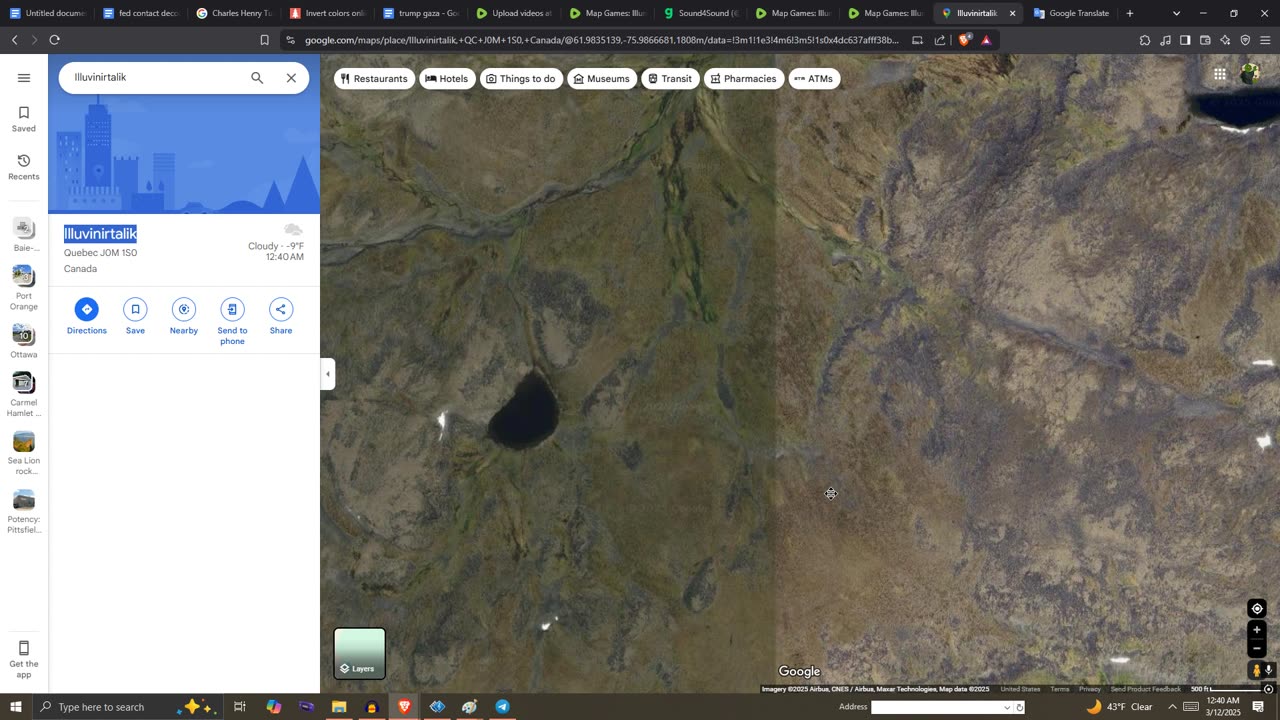Send Illuvinirtalik to phone
Image resolution: width=1280 pixels, height=720 pixels.
point(232,321)
